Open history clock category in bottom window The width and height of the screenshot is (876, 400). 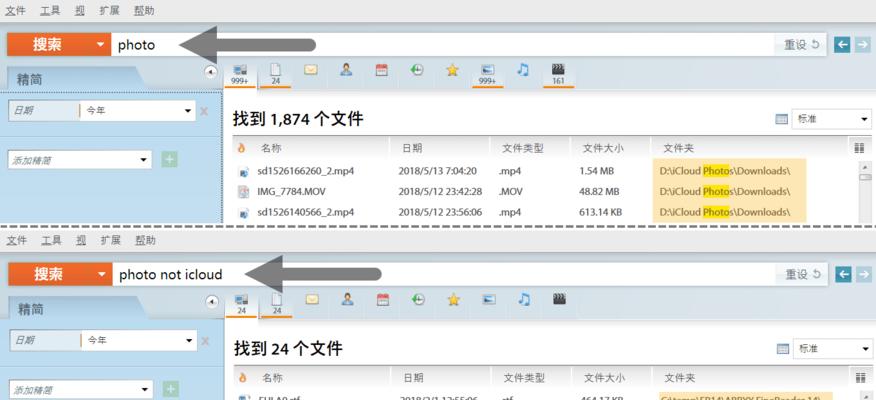[418, 300]
